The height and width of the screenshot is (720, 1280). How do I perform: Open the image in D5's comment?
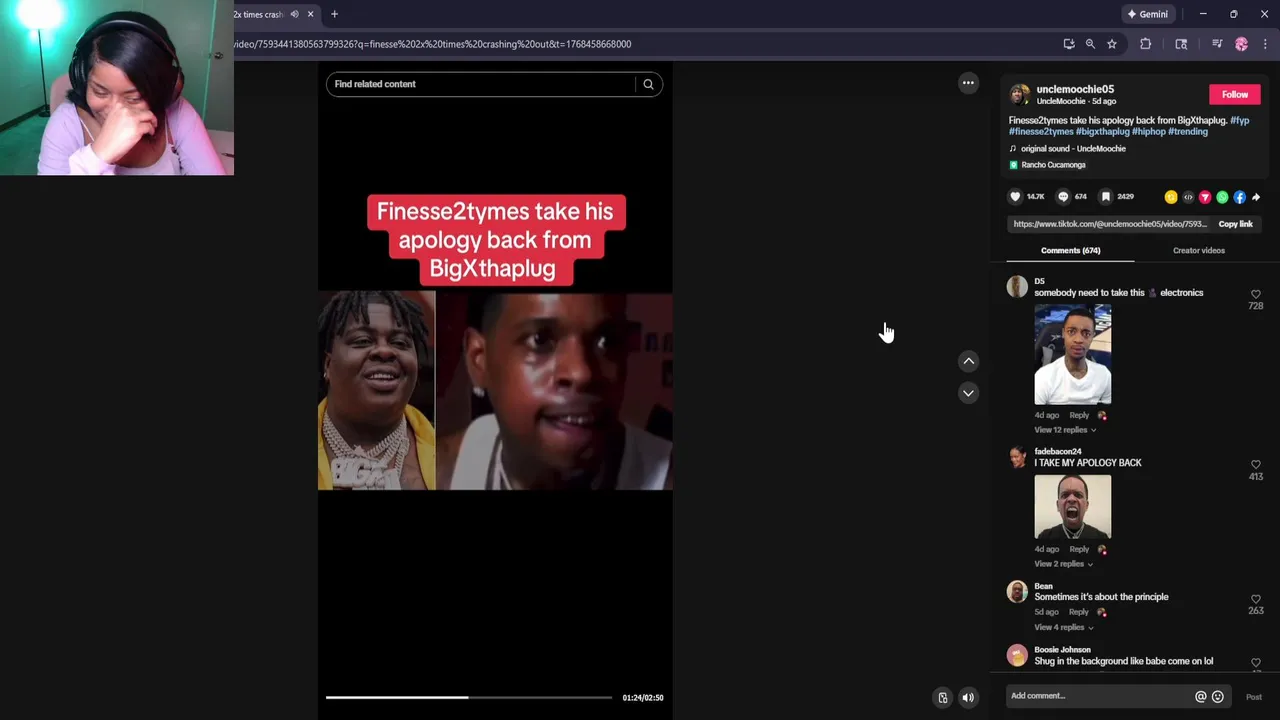[1072, 355]
